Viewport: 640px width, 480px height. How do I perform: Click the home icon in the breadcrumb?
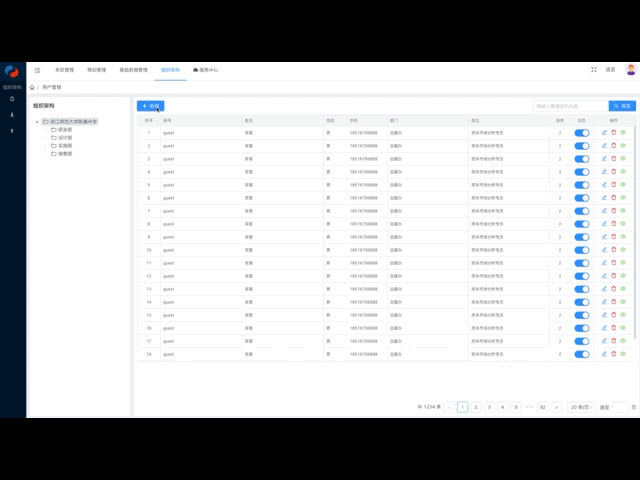[32, 87]
